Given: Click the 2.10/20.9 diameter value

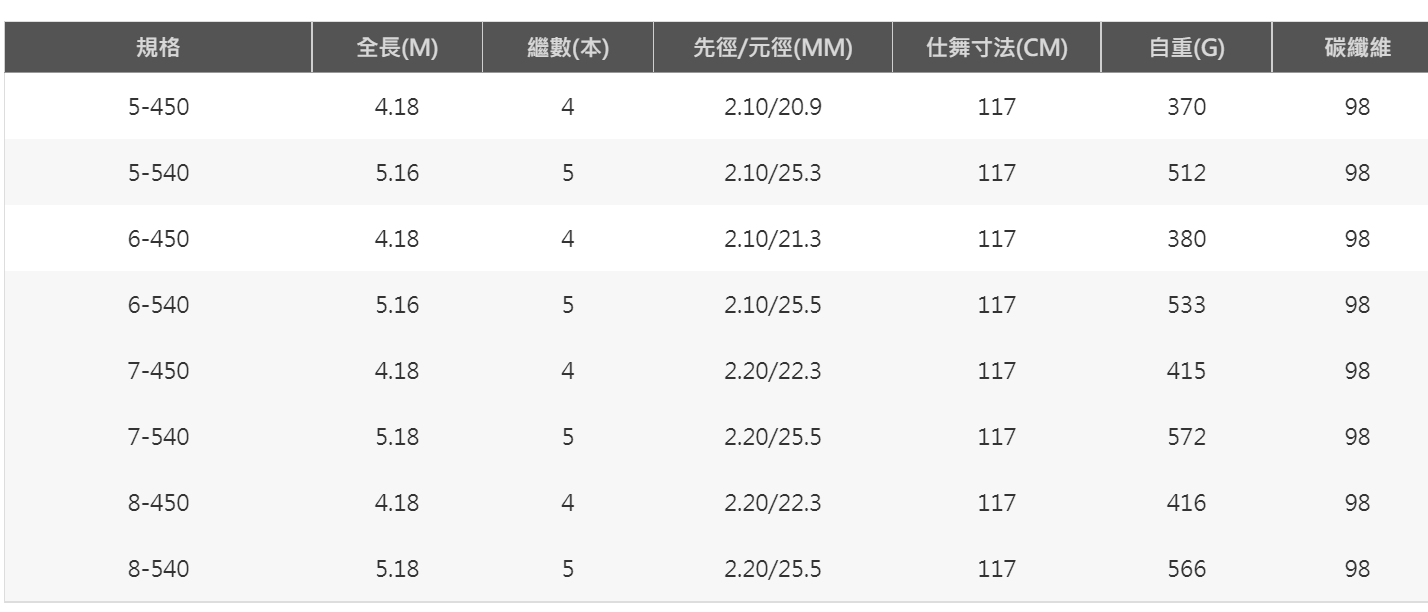Looking at the screenshot, I should [x=773, y=106].
